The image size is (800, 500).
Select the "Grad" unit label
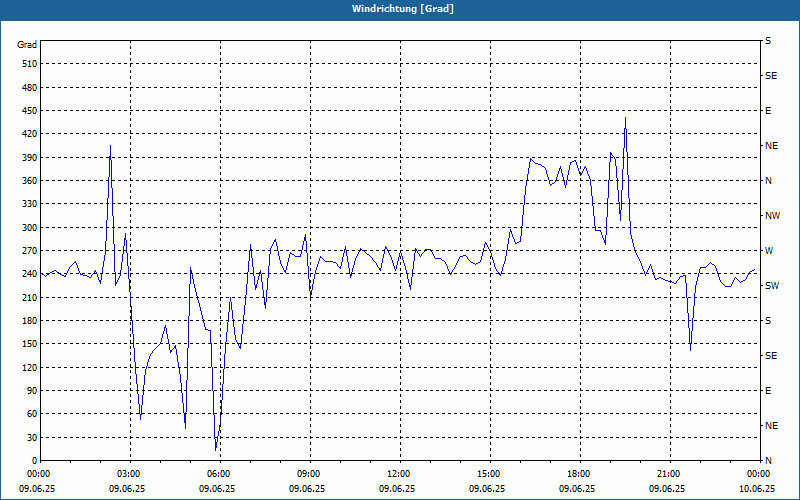27,45
